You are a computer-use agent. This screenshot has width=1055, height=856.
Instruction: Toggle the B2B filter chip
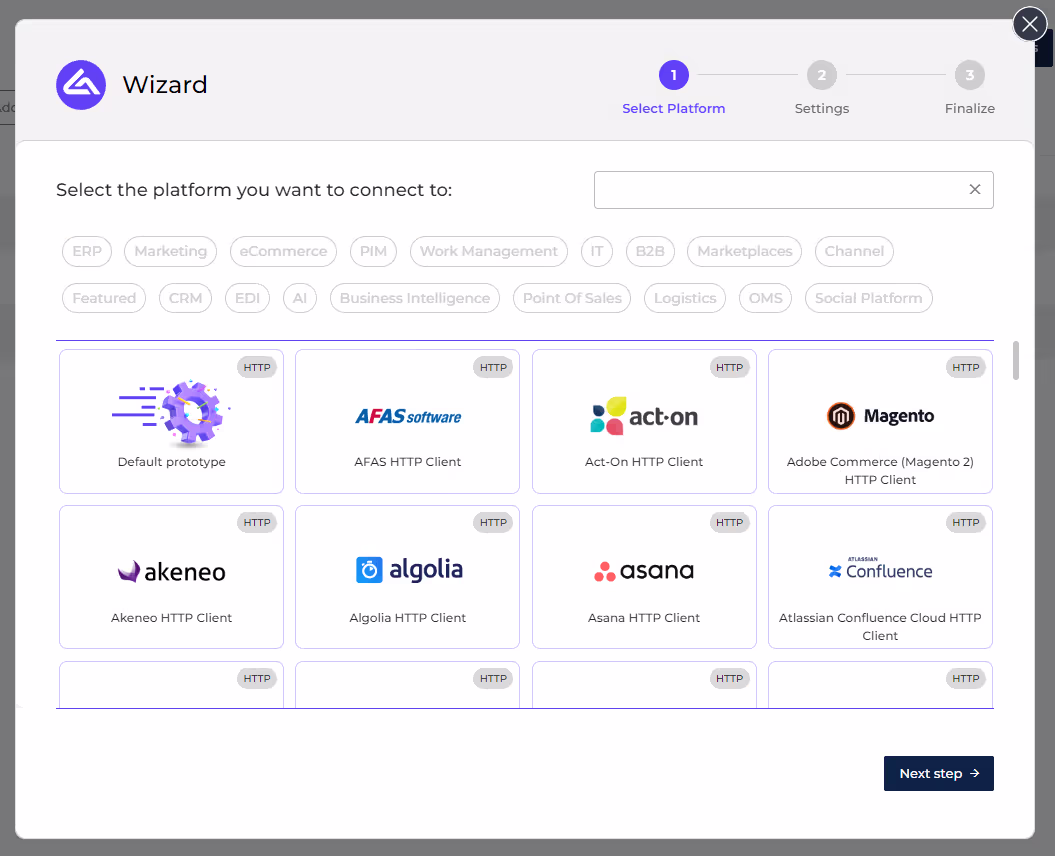[x=650, y=251]
